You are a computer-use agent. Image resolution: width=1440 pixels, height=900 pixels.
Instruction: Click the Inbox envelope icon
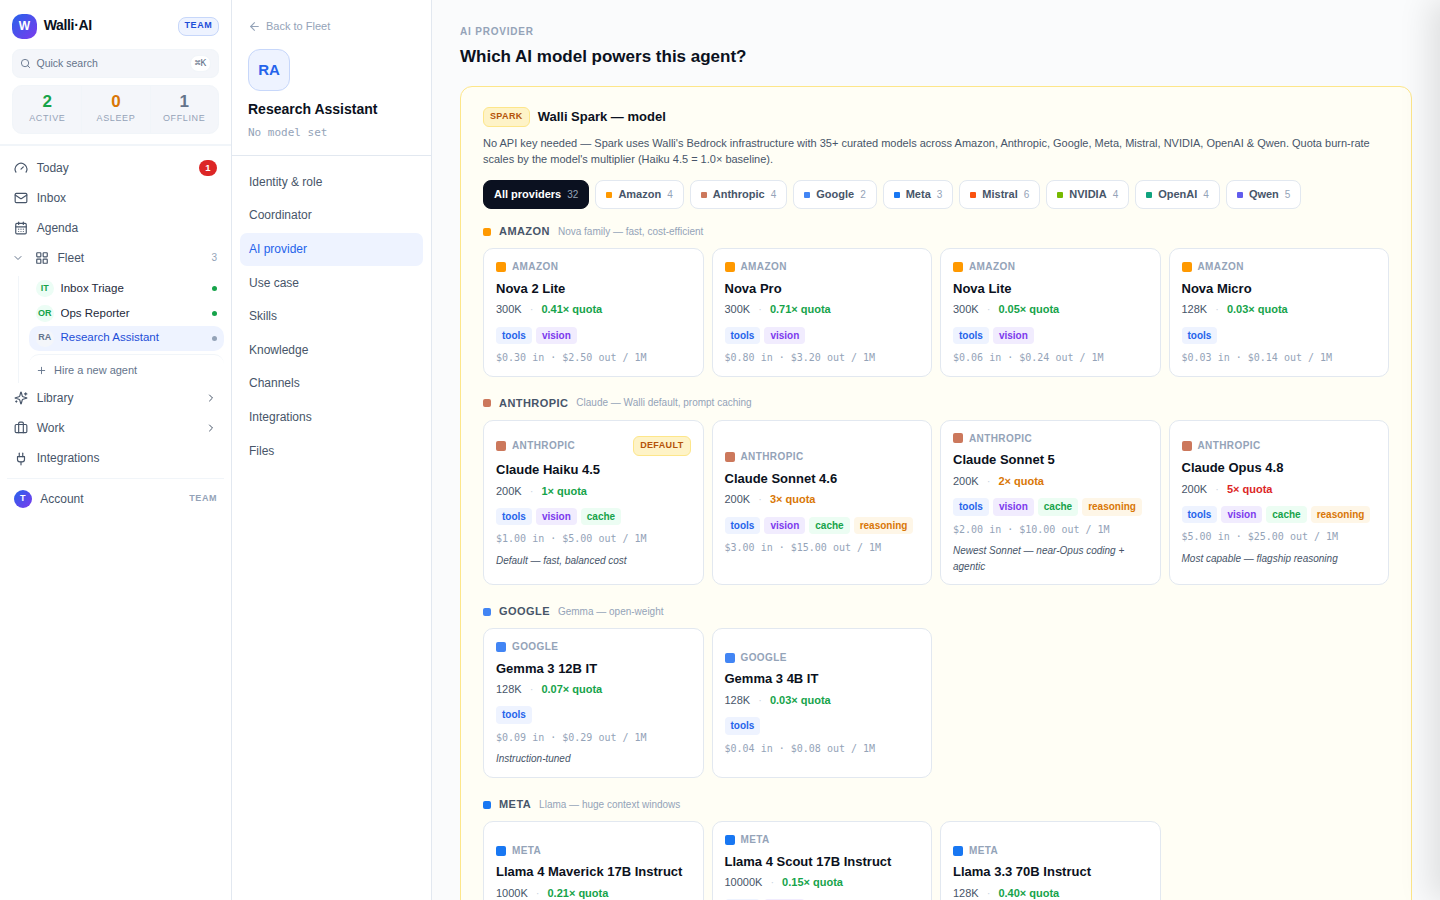tap(21, 198)
